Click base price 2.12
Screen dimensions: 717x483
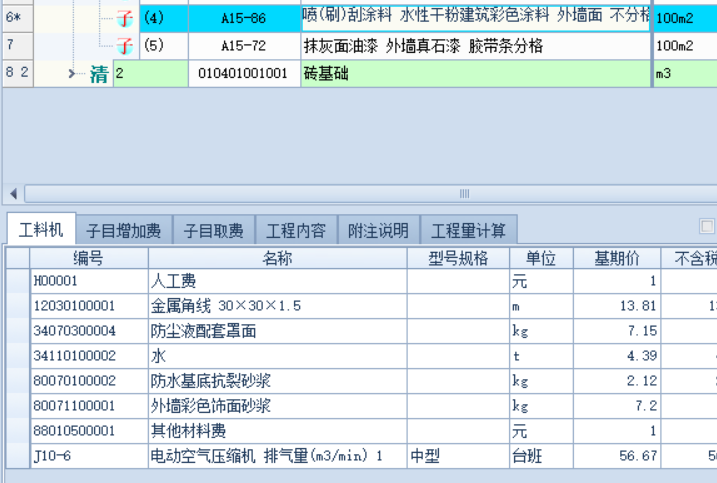617,381
